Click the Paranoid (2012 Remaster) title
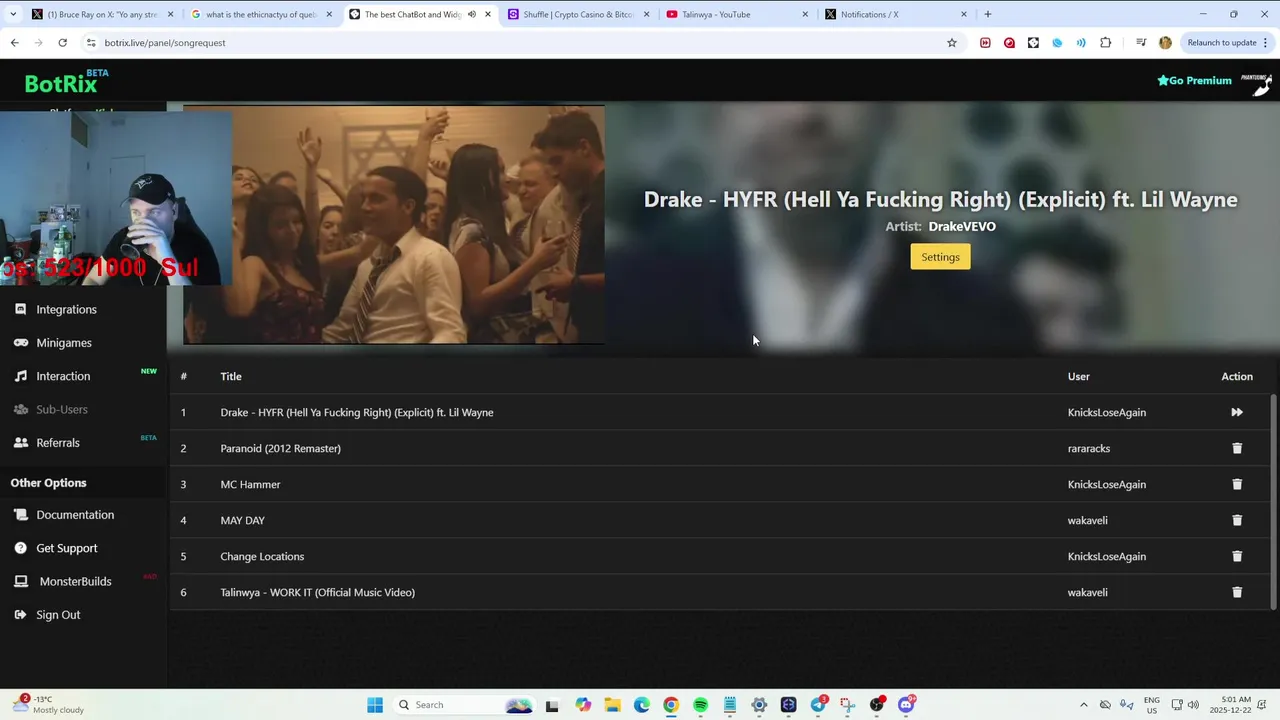This screenshot has width=1280, height=720. [280, 448]
